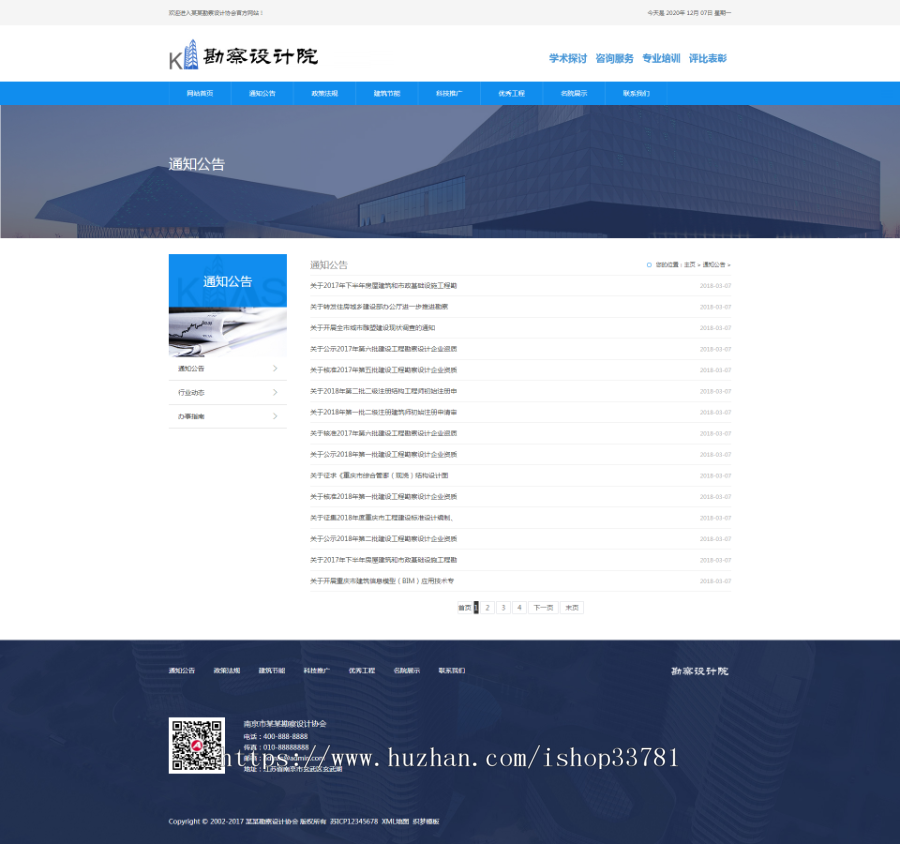Open sidebar item 行业动态
Image resolution: width=900 pixels, height=844 pixels.
pos(228,393)
